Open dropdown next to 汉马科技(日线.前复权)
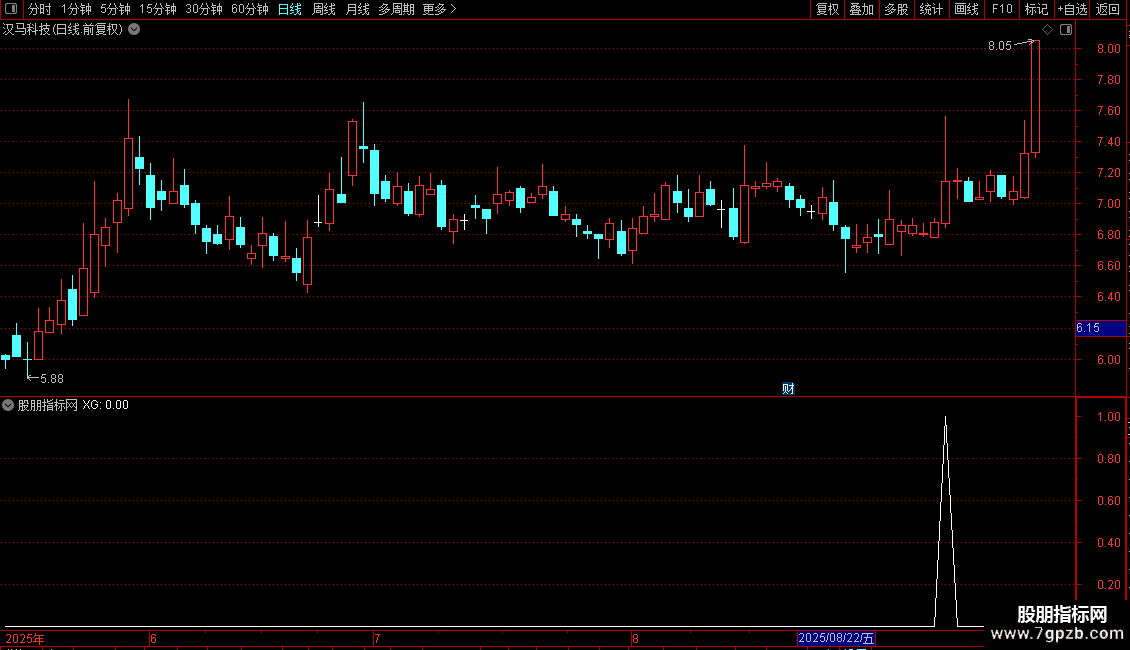Image resolution: width=1130 pixels, height=650 pixels. 134,30
